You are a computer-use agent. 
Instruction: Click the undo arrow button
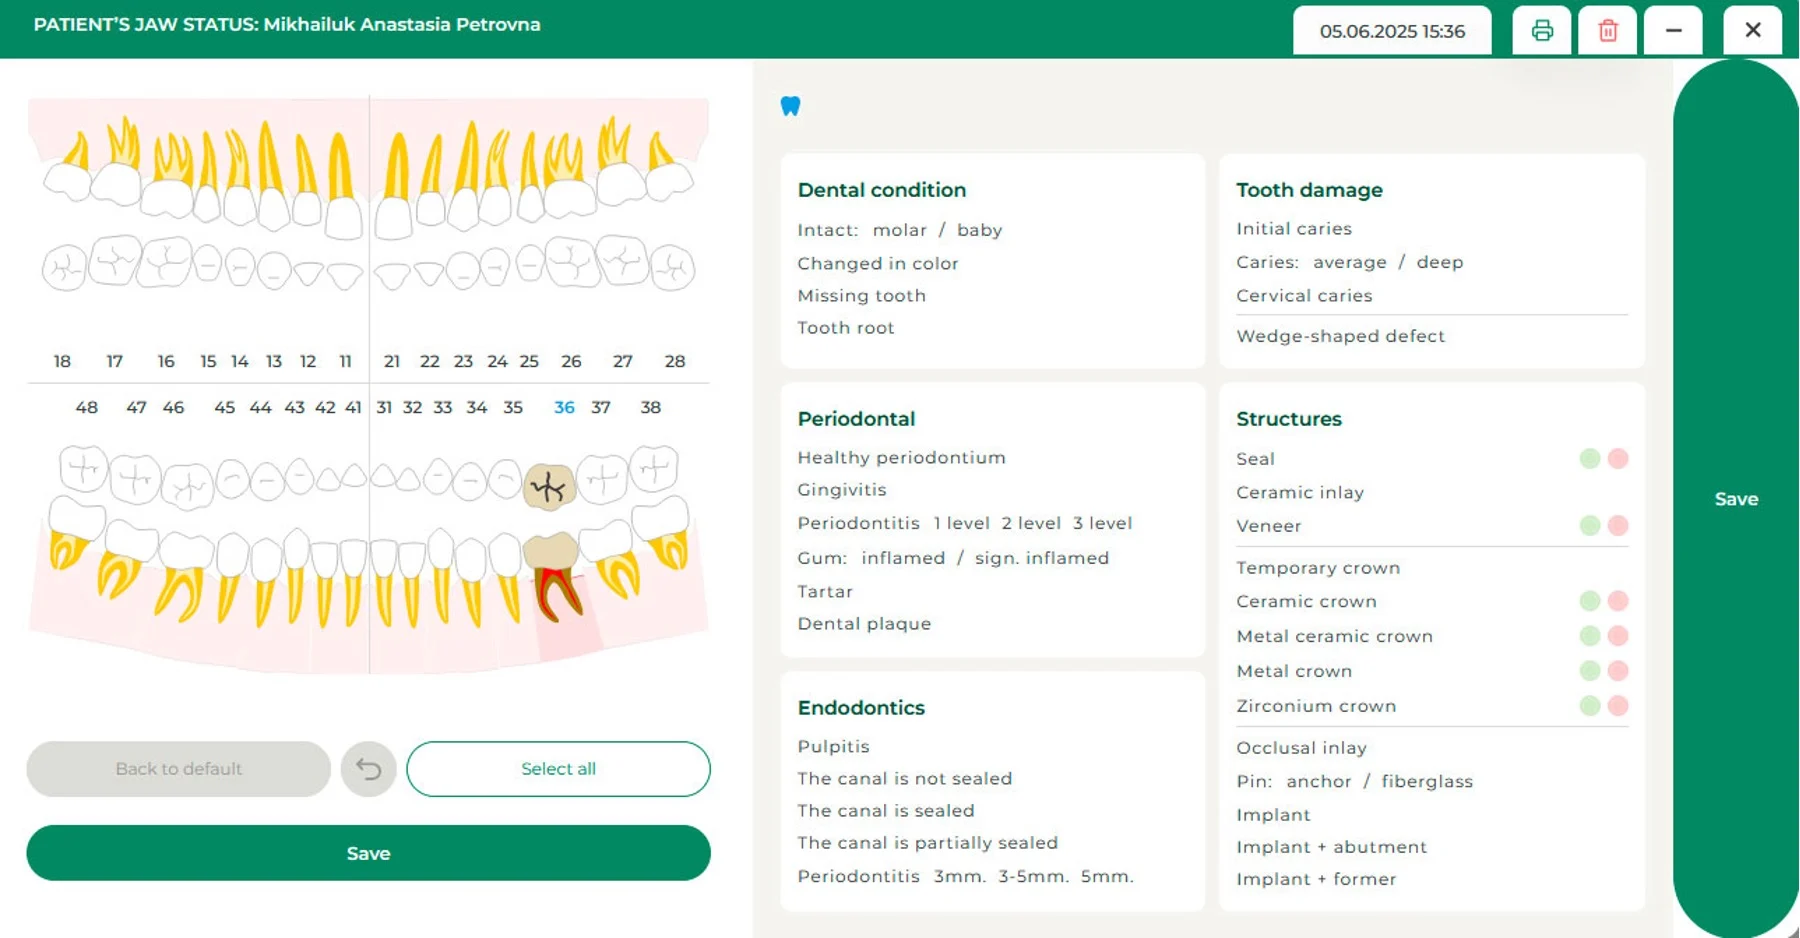369,769
